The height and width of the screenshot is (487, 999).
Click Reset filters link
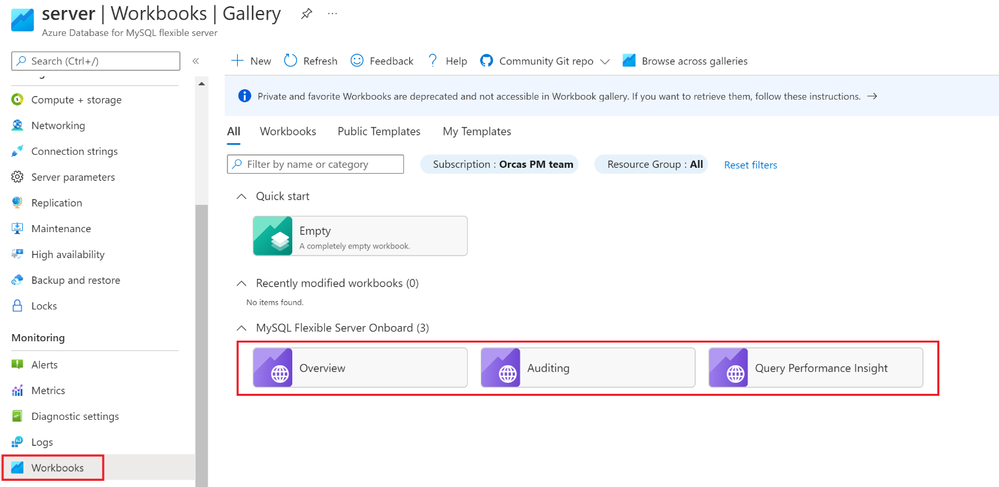(751, 164)
